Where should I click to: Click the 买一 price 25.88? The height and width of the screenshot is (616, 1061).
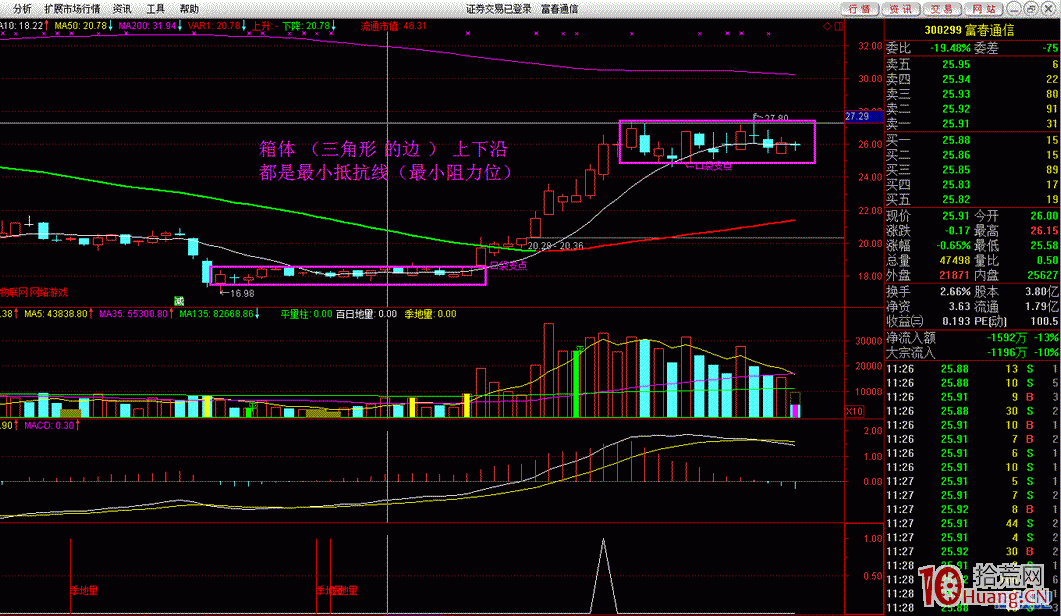(956, 140)
